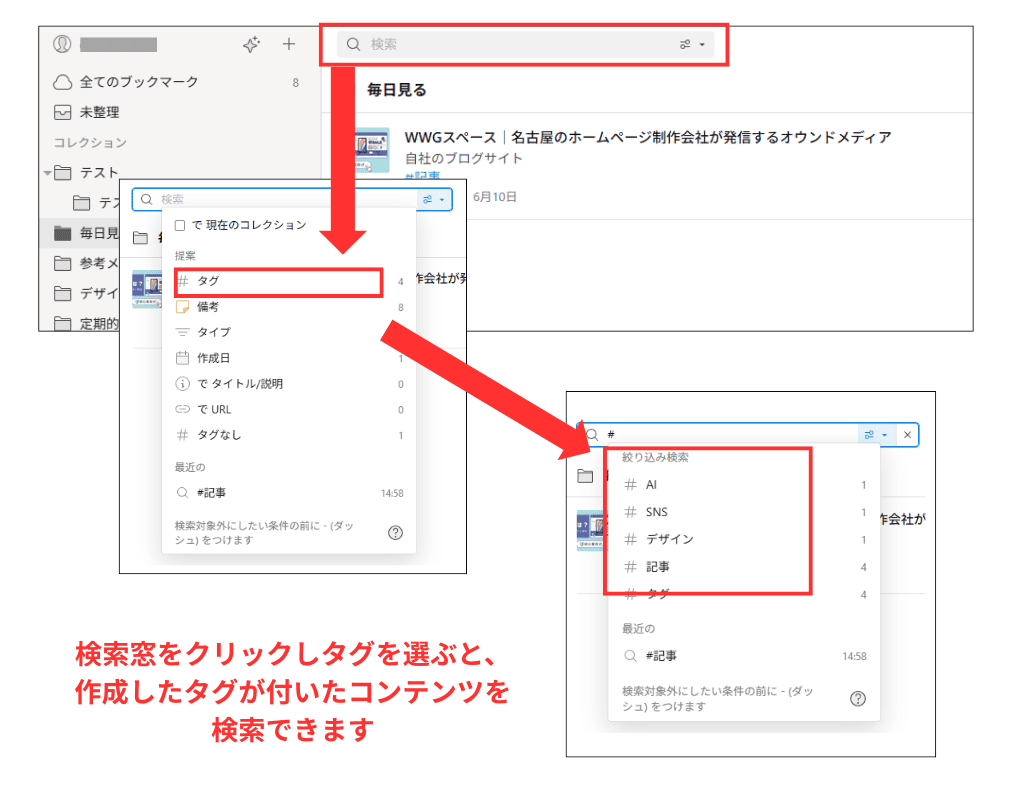Open search help via the question mark icon

pos(395,533)
